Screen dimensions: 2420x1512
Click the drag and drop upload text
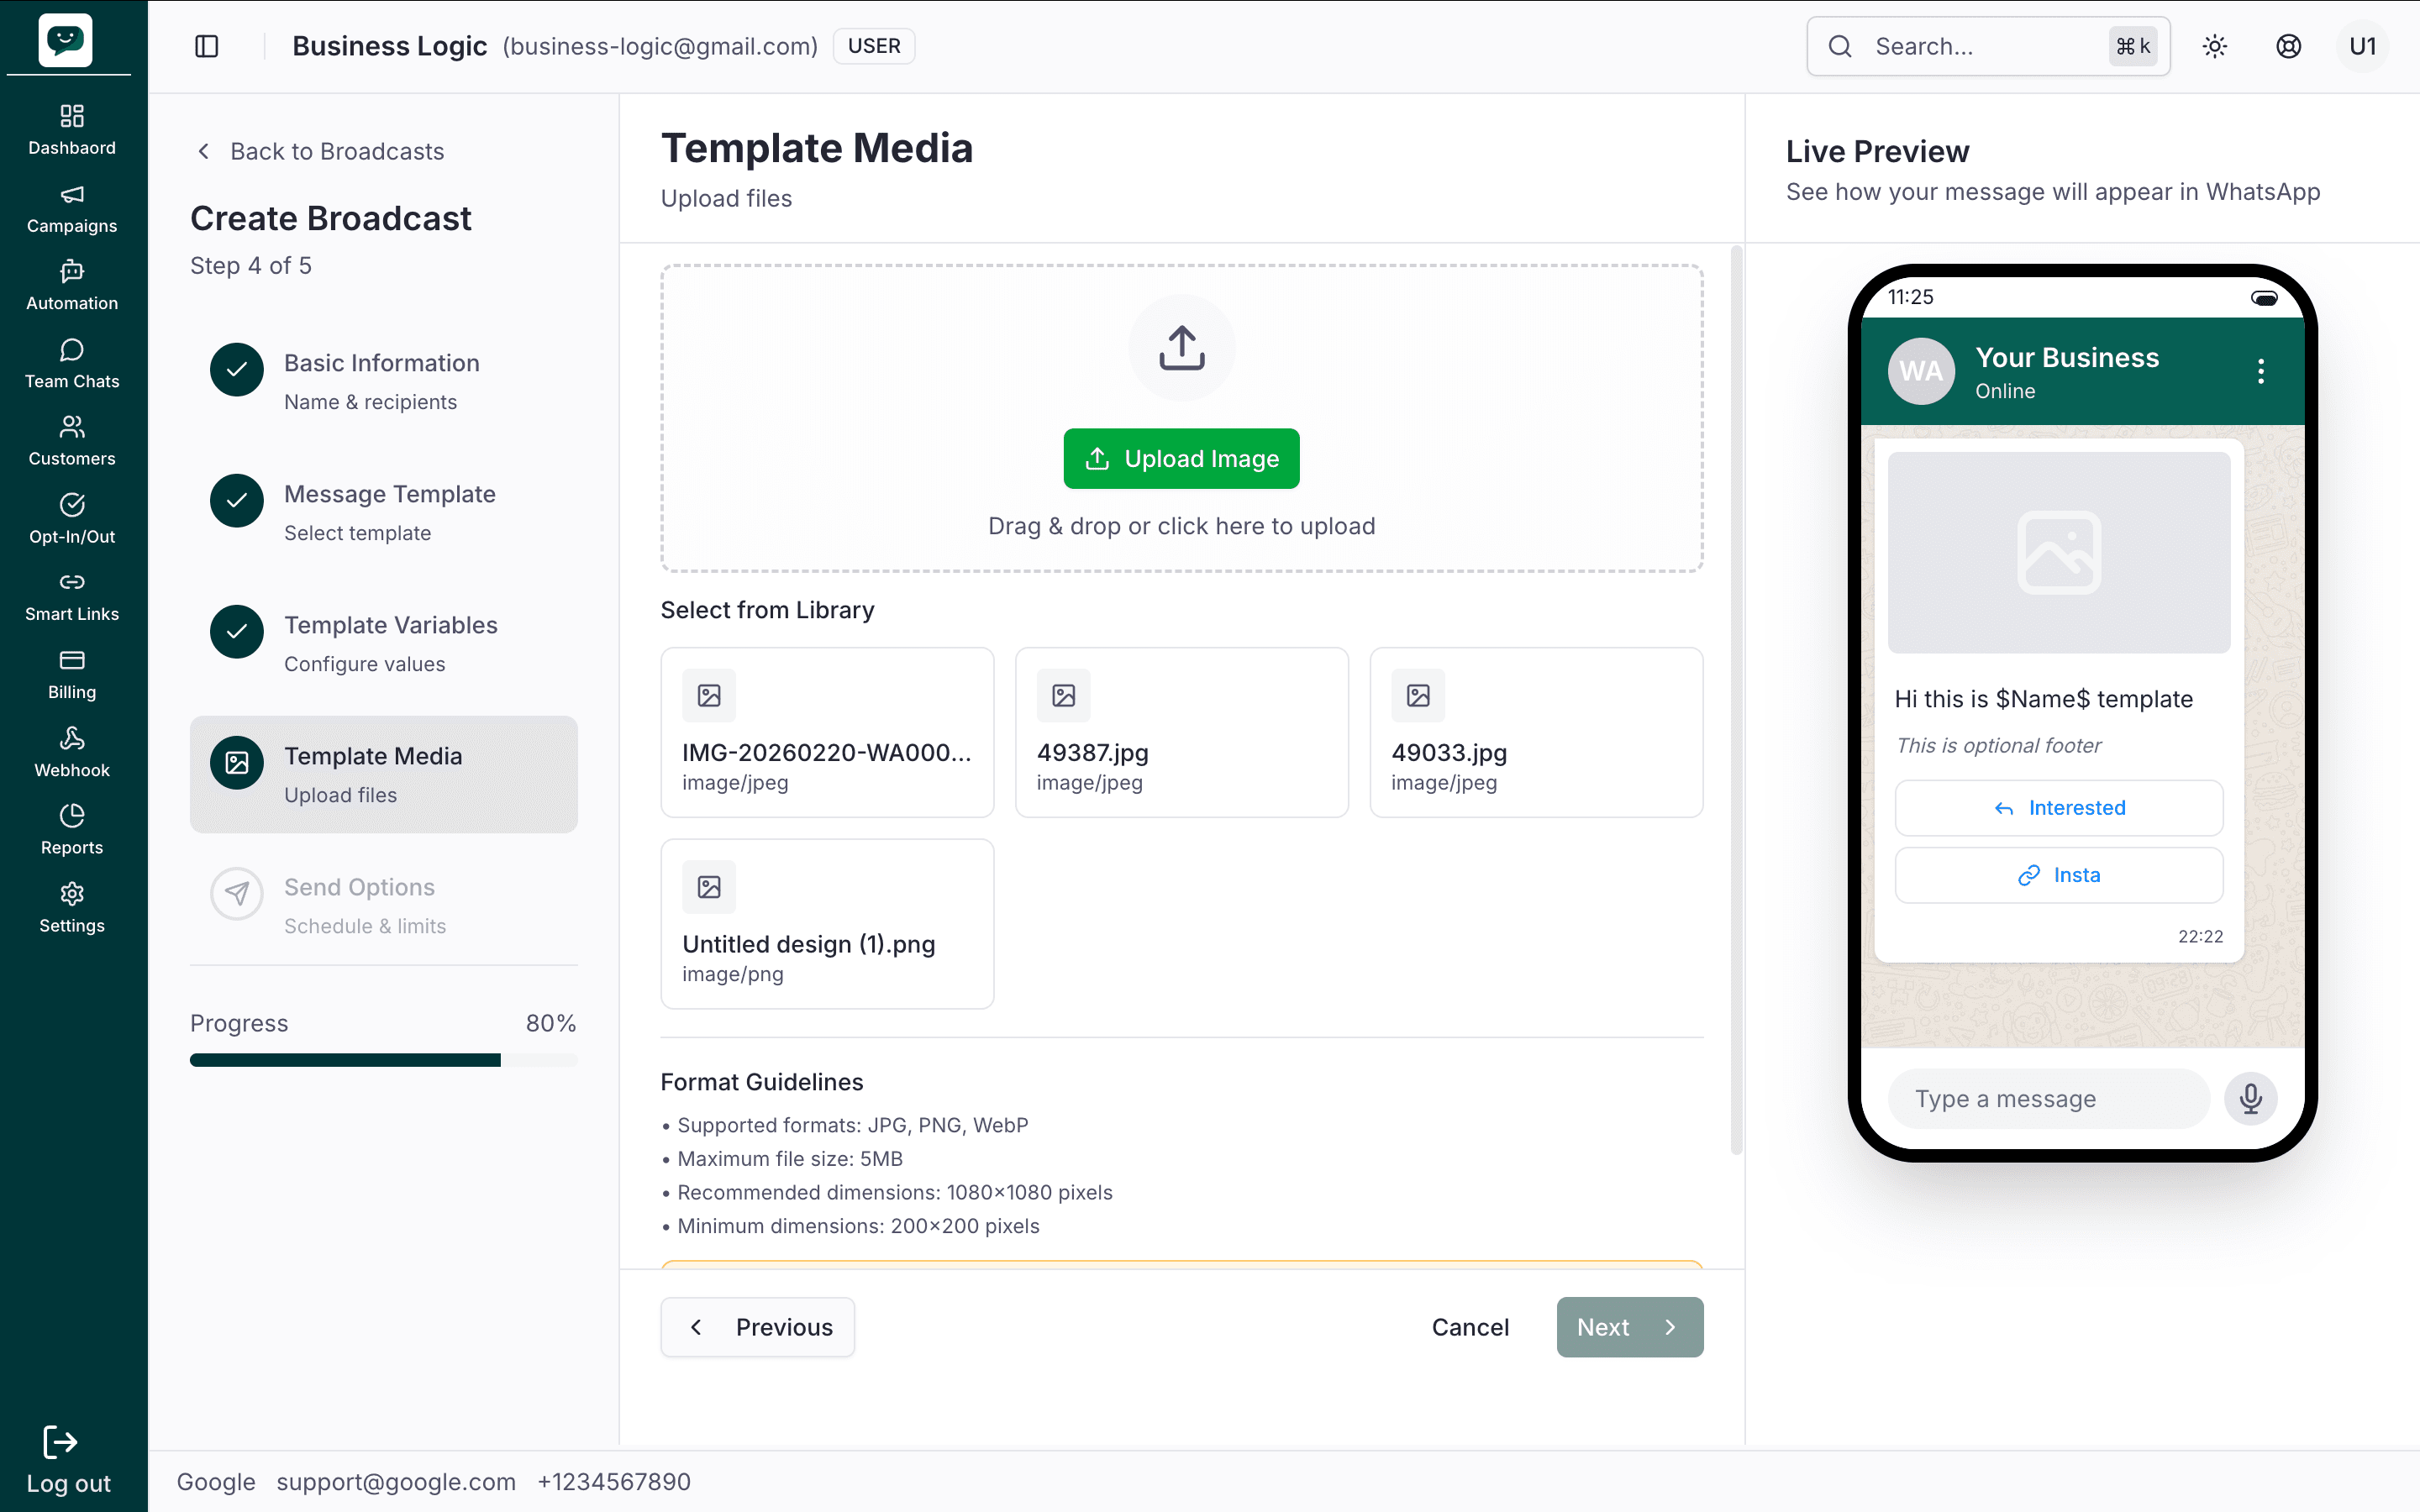[1181, 526]
